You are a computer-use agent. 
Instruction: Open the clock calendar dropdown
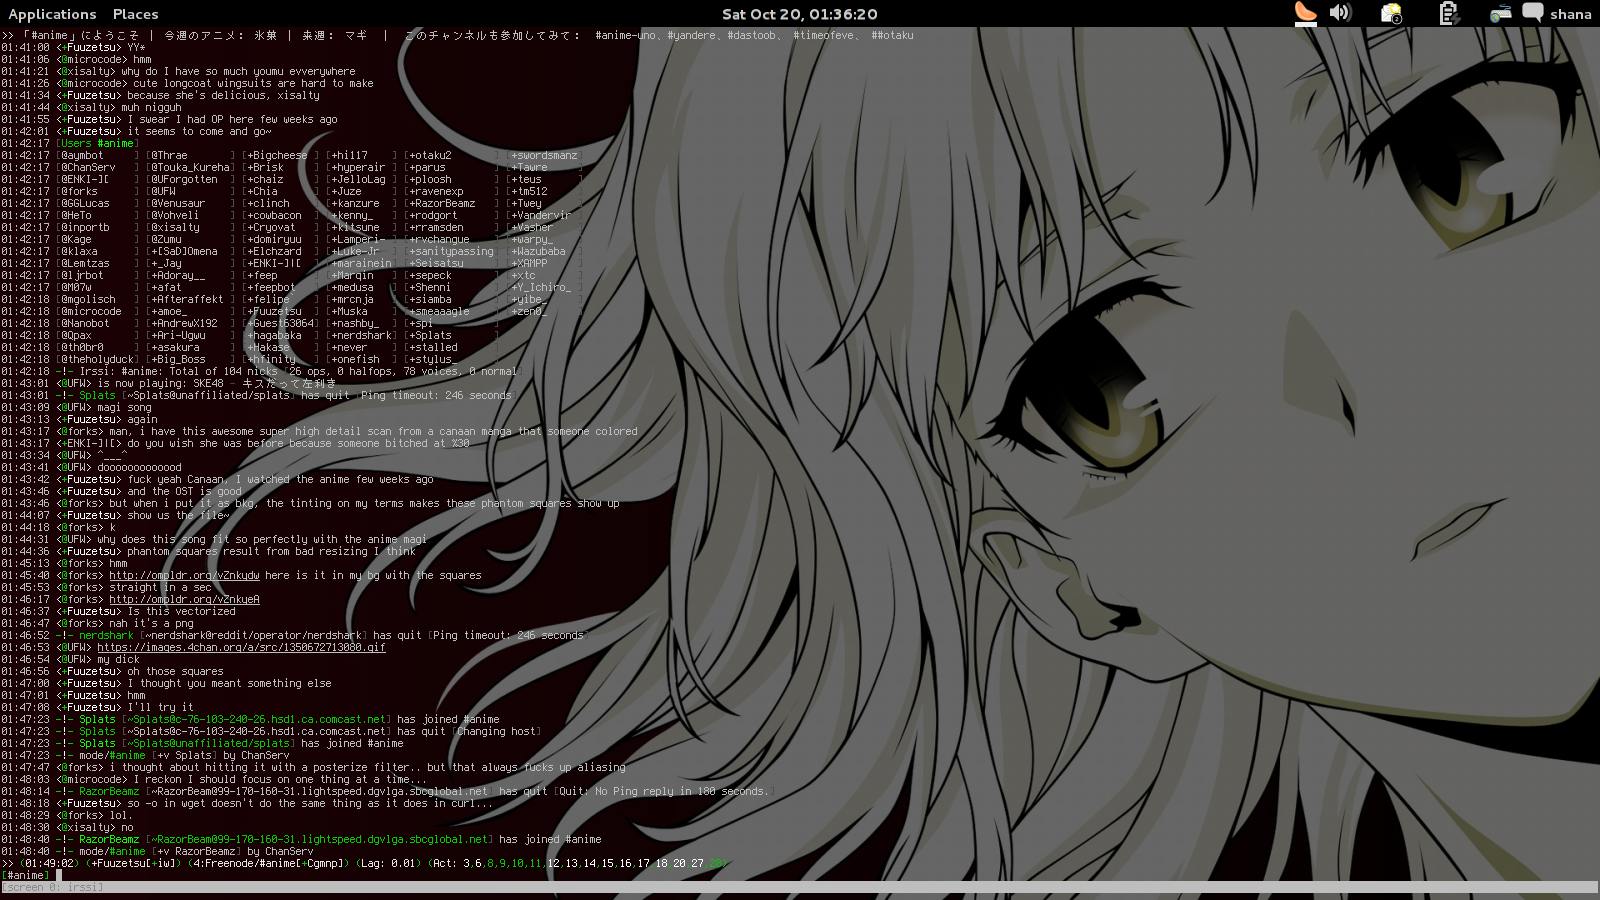point(799,14)
